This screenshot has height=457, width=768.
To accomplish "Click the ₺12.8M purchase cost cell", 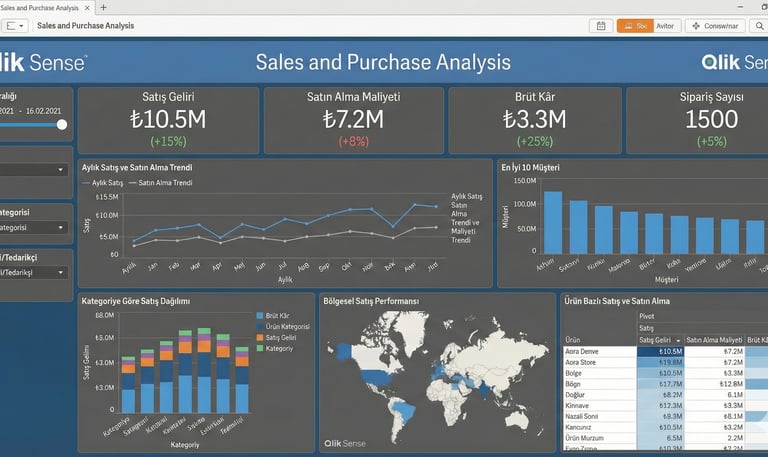I will click(715, 384).
